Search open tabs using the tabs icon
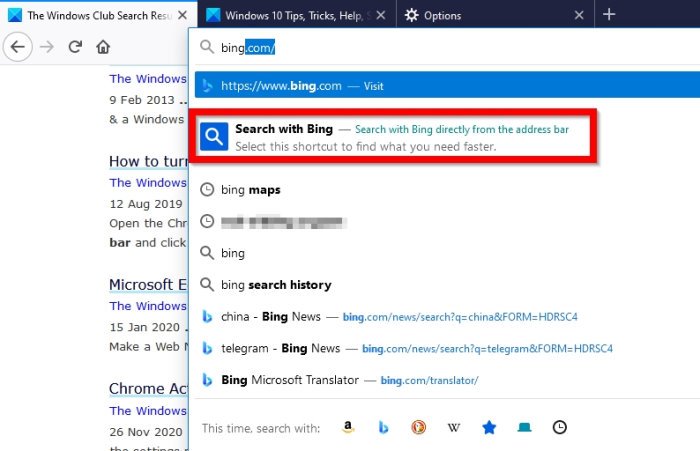This screenshot has height=451, width=700. tap(524, 427)
